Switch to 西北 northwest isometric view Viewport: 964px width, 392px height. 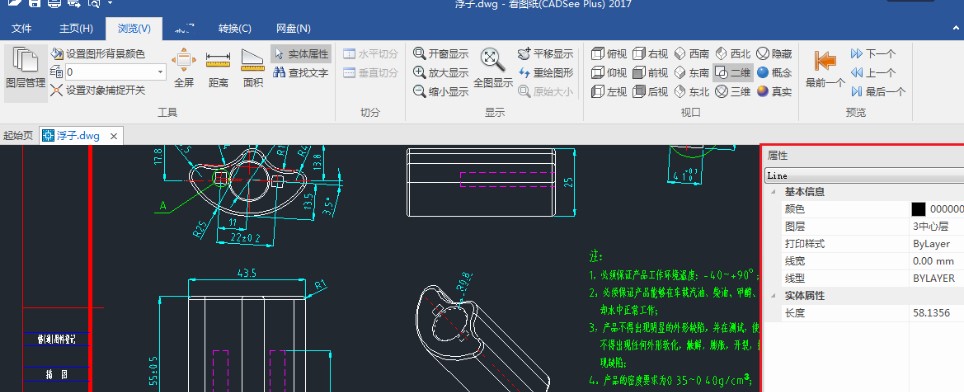733,54
